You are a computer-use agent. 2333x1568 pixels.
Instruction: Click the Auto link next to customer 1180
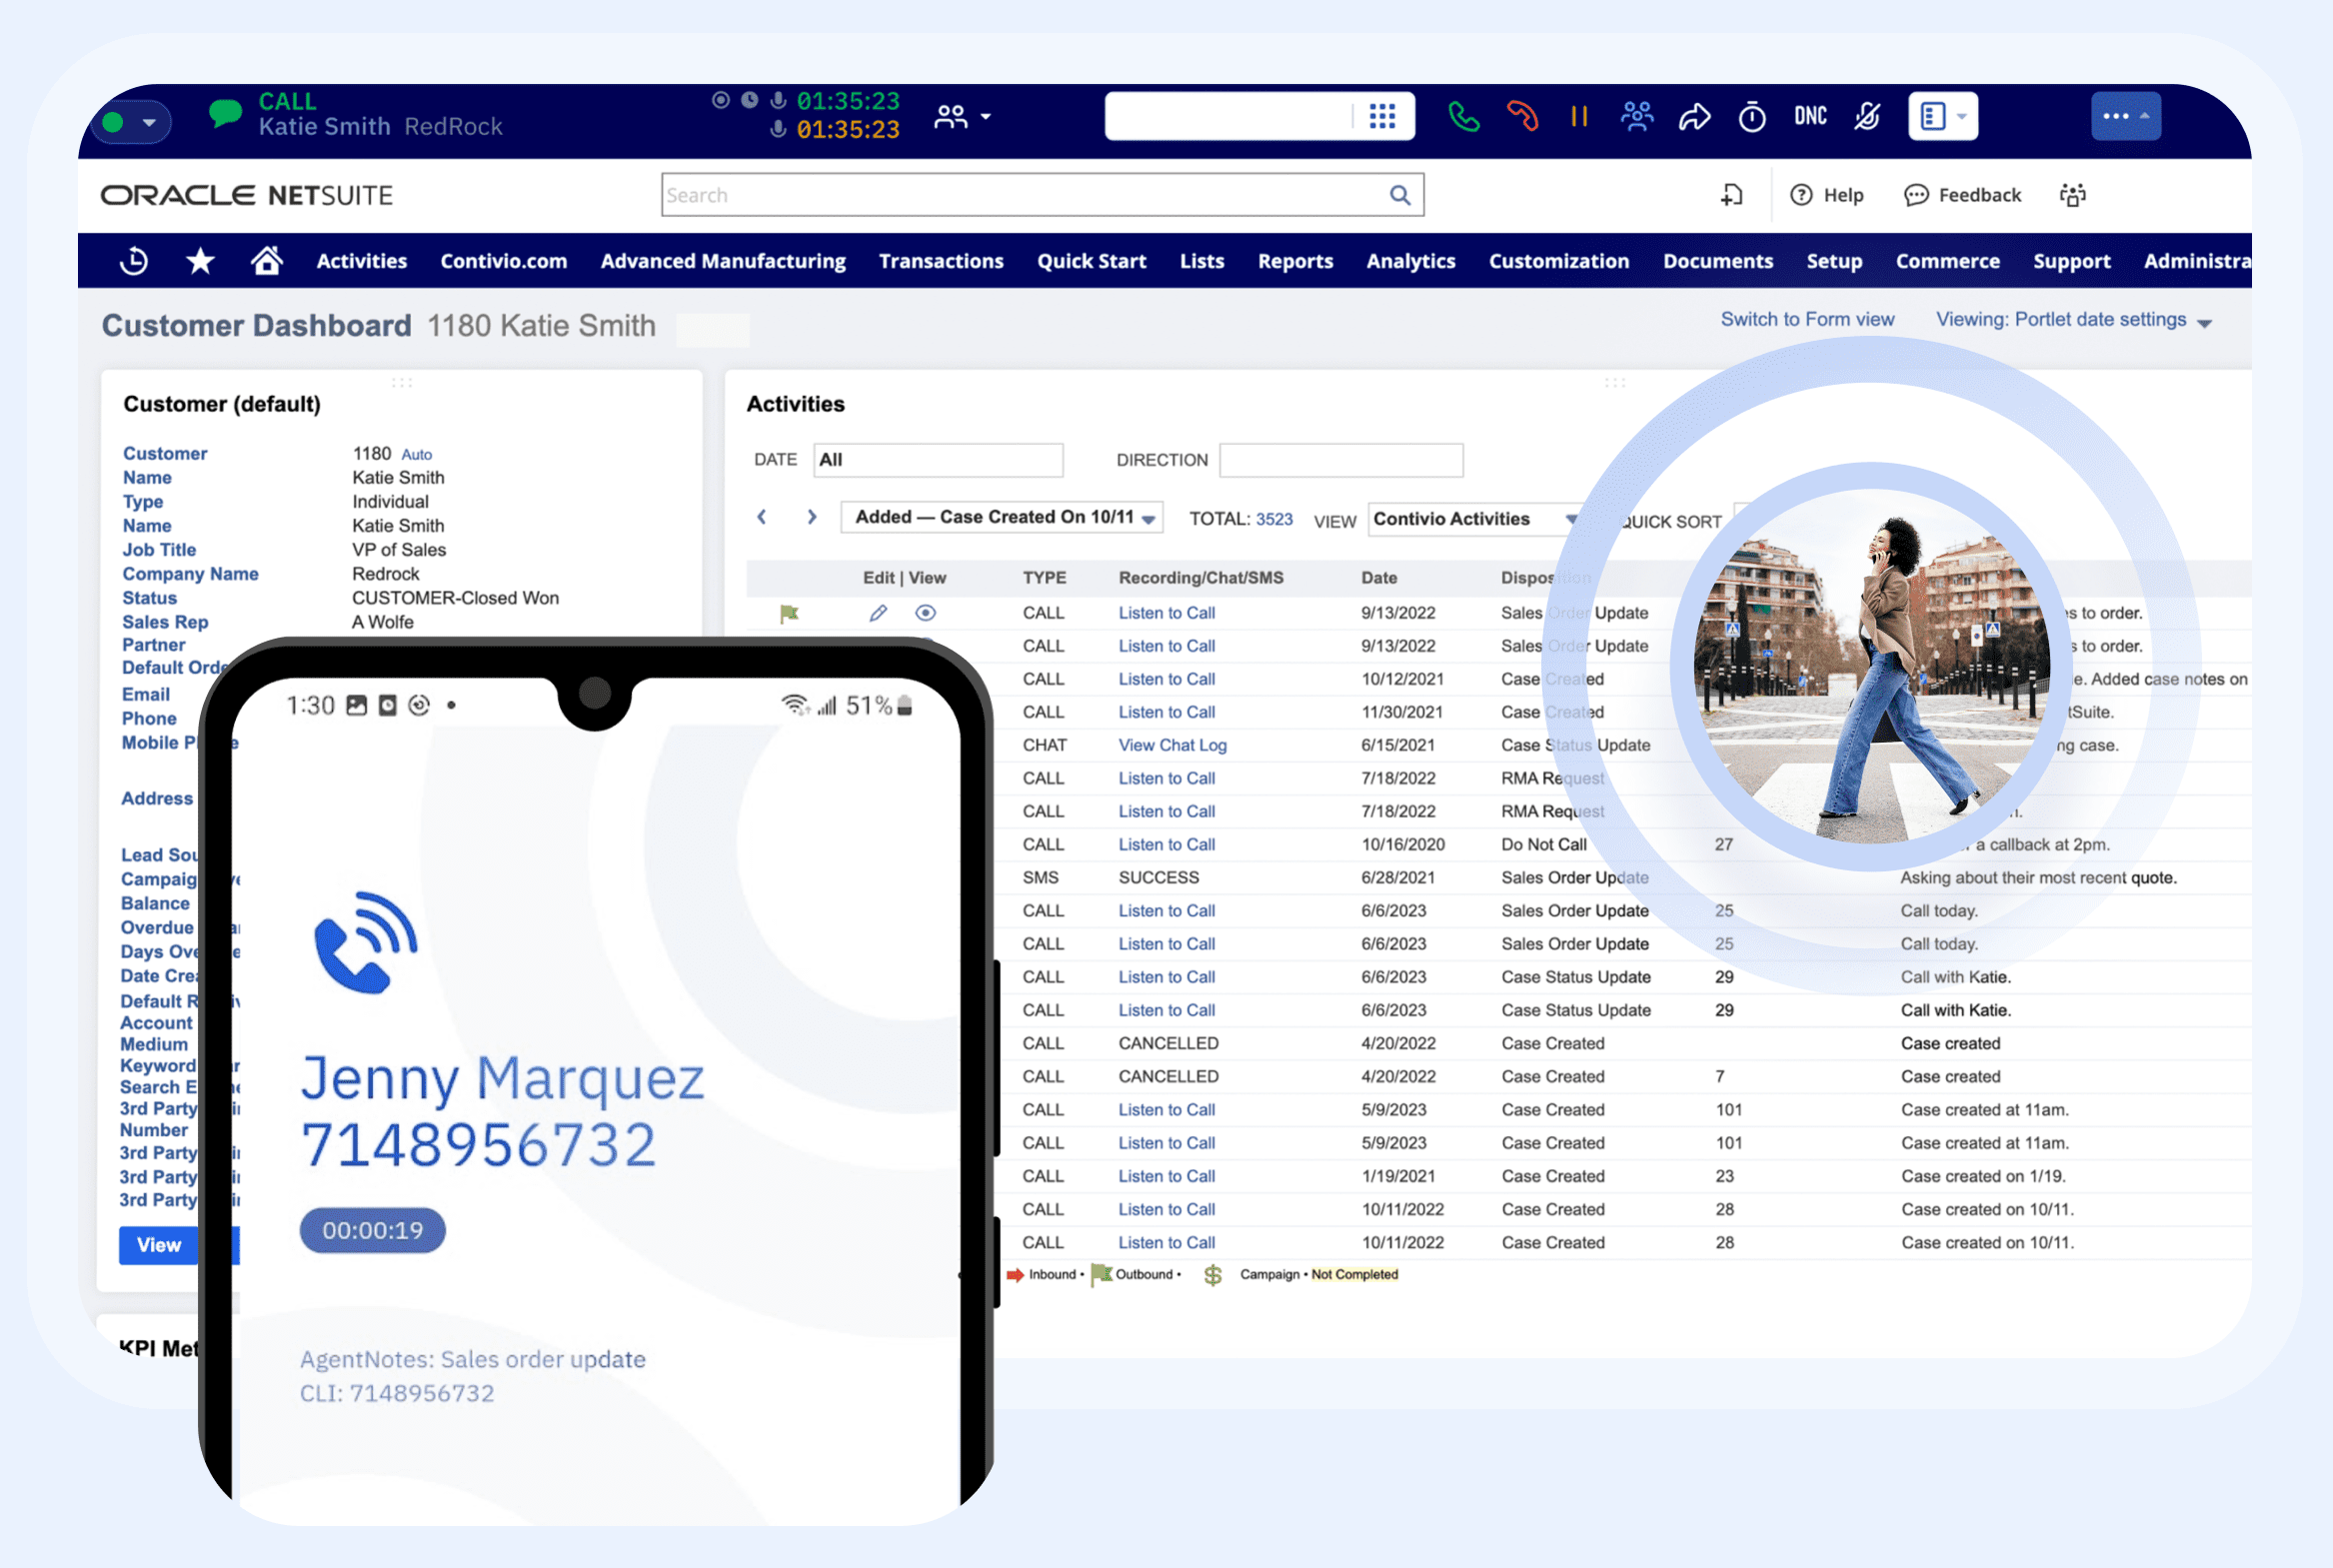[x=417, y=454]
